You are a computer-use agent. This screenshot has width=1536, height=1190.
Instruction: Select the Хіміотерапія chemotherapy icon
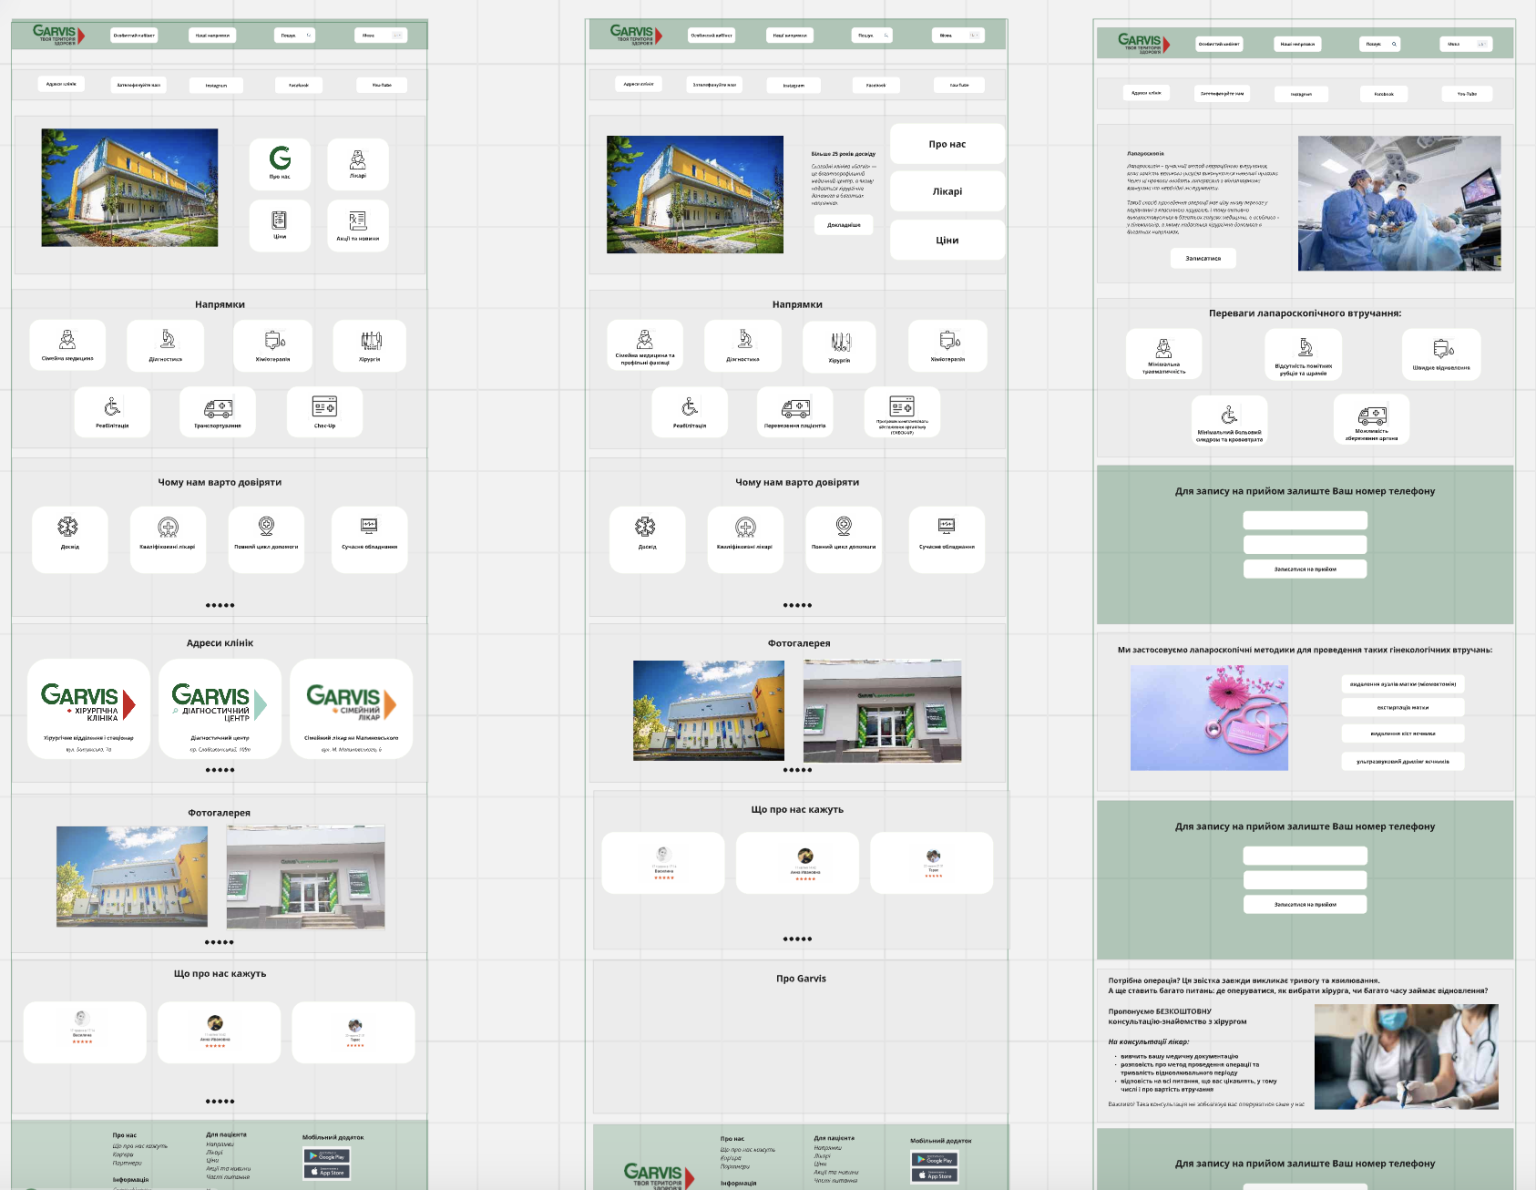point(272,340)
